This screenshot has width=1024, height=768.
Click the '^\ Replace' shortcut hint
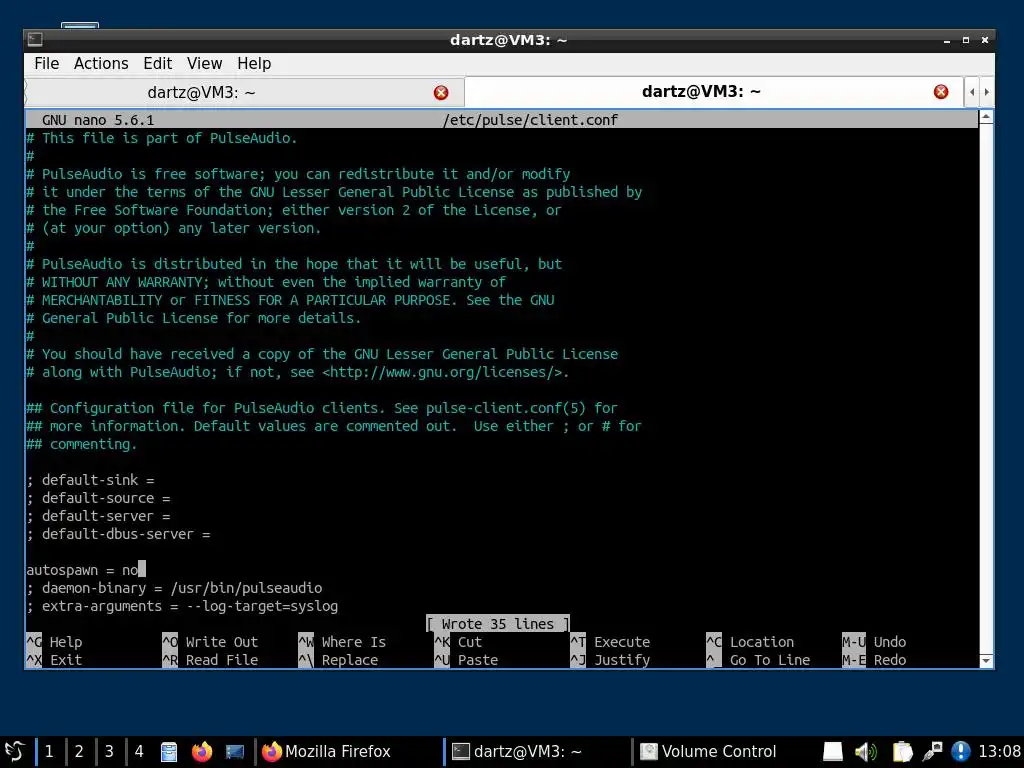(x=338, y=660)
